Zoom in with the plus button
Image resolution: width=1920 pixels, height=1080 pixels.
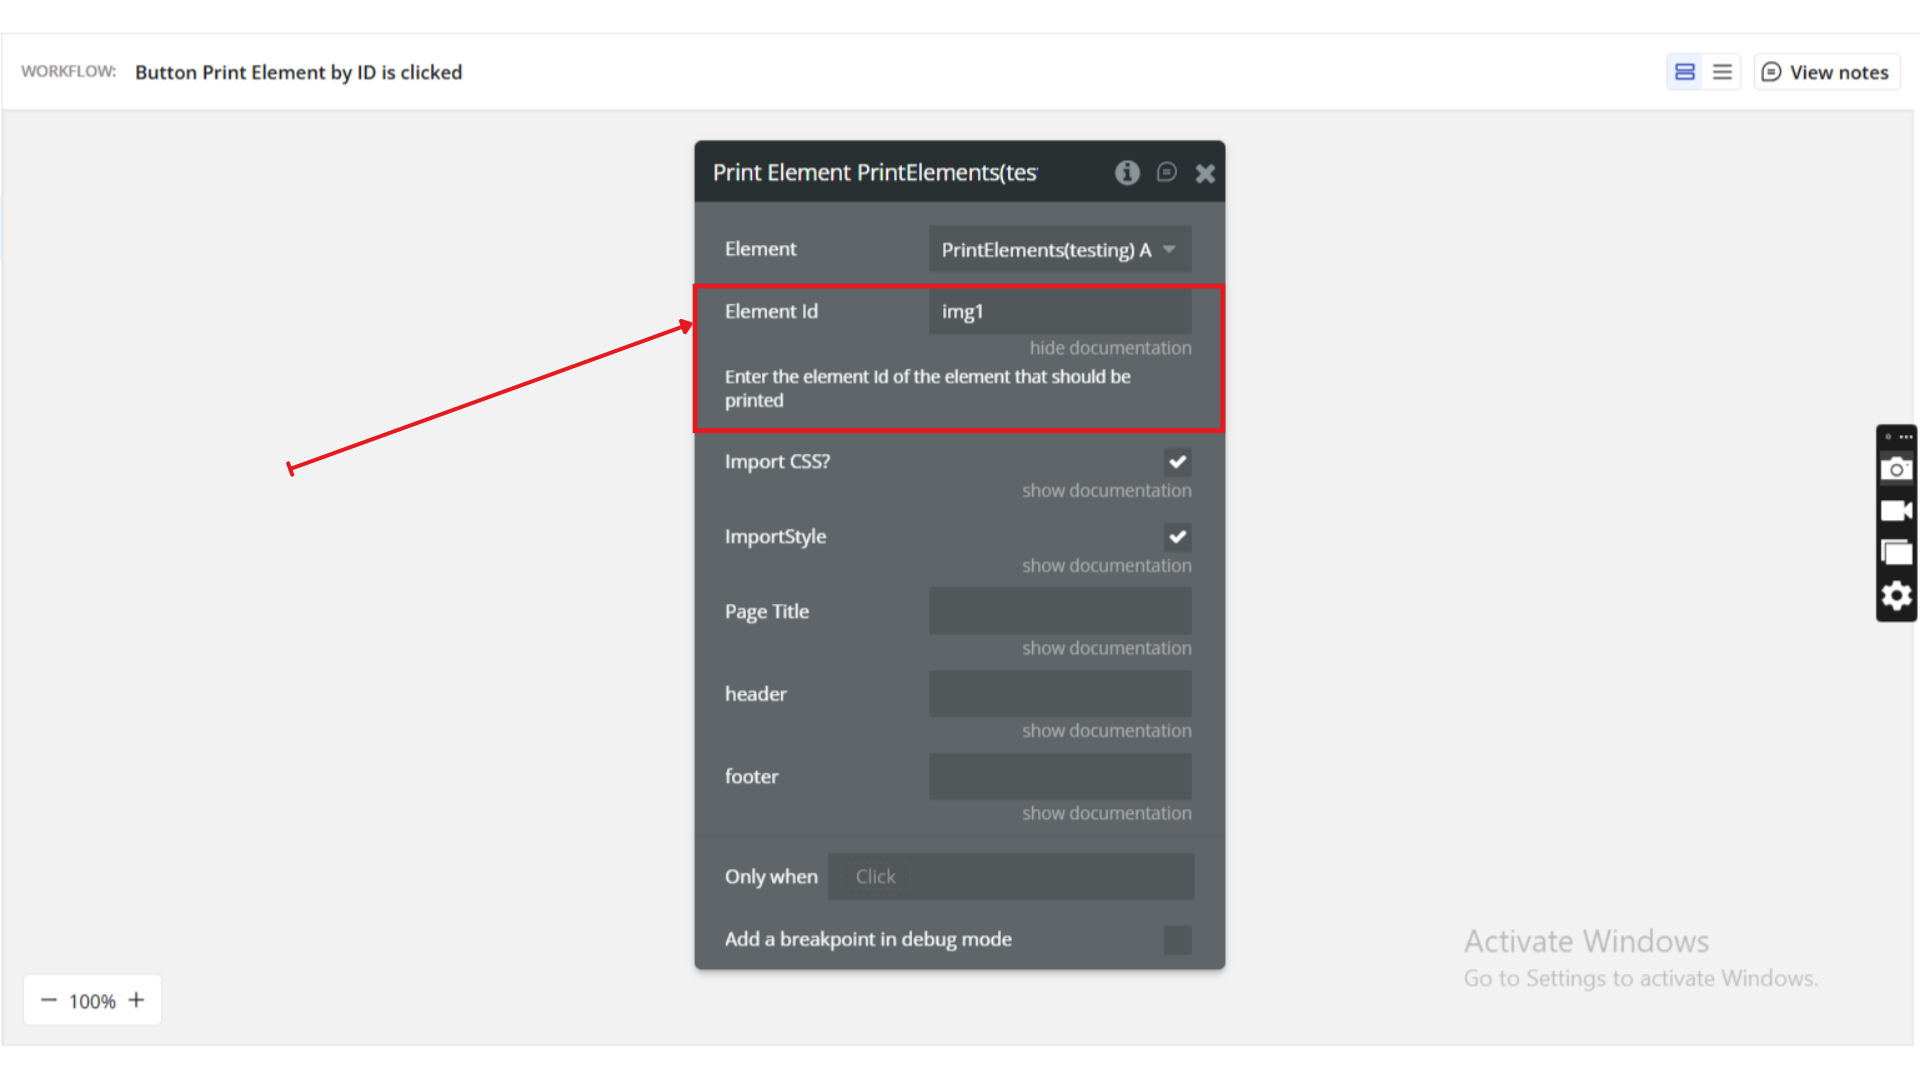137,1000
